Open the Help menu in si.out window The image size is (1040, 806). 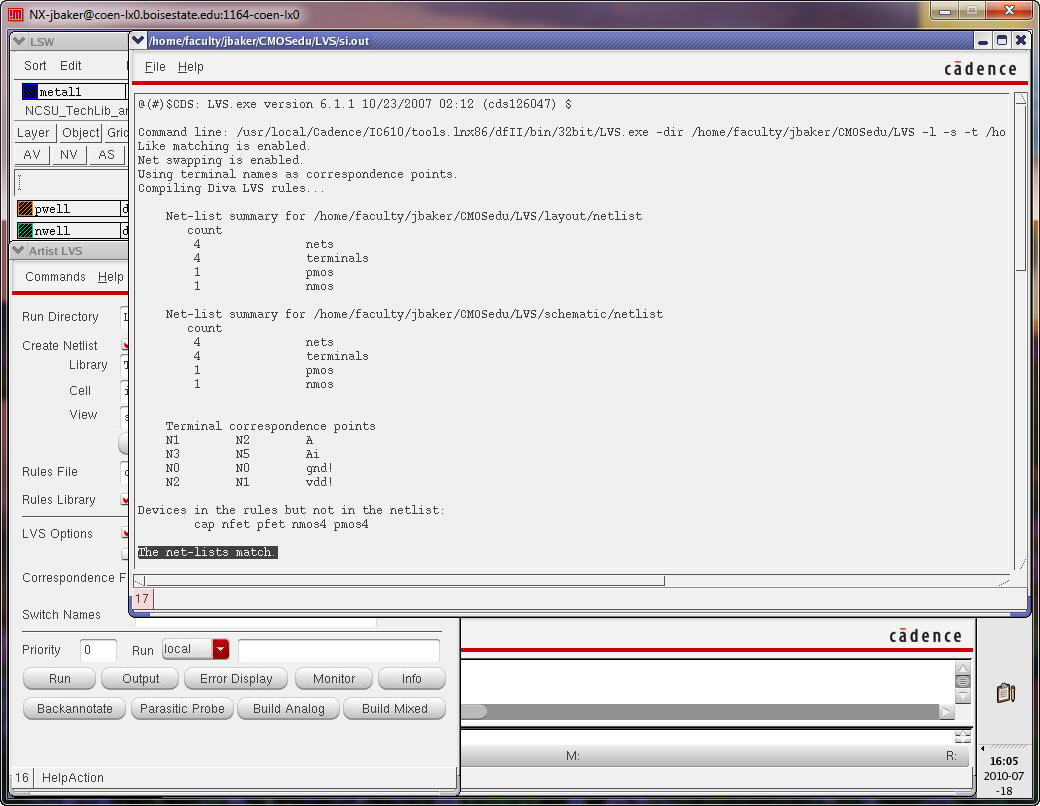[190, 67]
